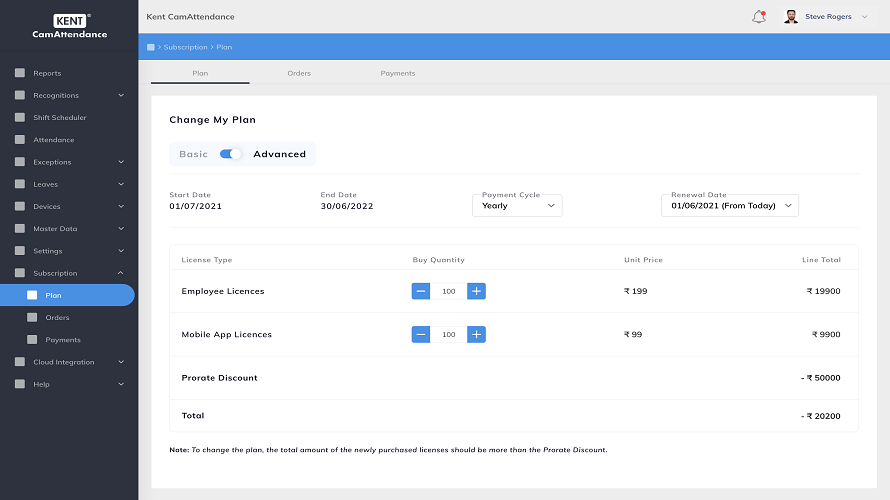This screenshot has height=500, width=890.
Task: Open the Renewal Date dropdown
Action: tap(730, 206)
